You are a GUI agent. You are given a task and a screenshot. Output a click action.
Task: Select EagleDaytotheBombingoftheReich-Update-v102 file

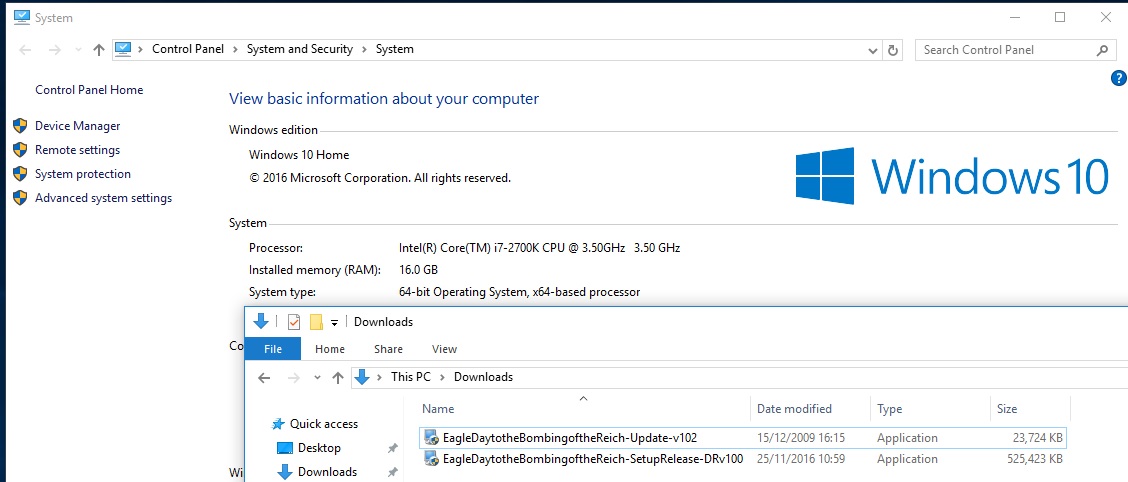pos(570,437)
